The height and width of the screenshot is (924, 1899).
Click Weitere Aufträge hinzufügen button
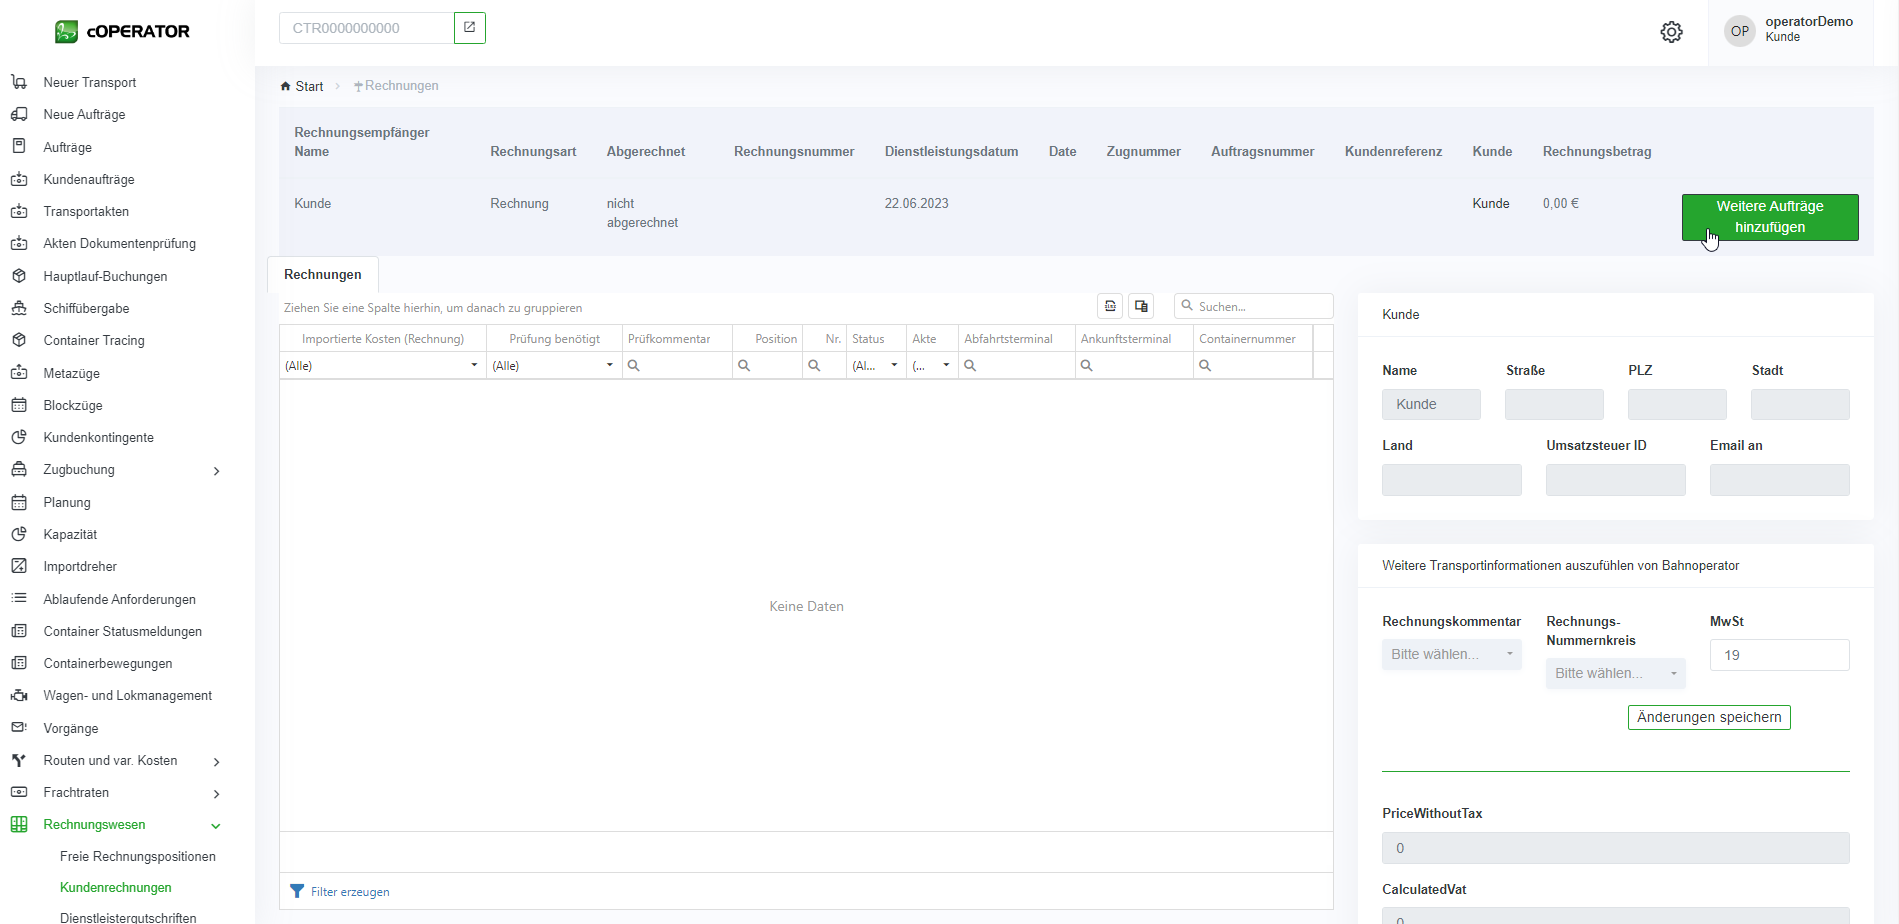tap(1769, 217)
